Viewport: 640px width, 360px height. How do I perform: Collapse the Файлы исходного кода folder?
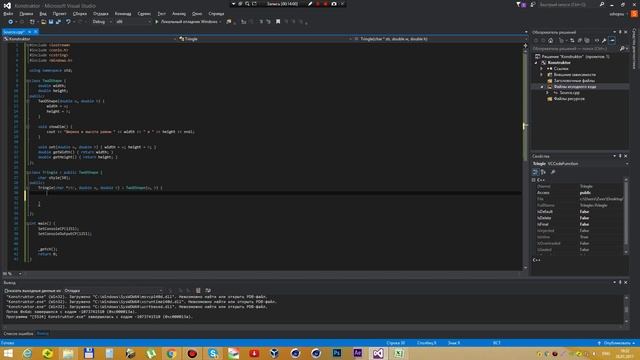[542, 87]
